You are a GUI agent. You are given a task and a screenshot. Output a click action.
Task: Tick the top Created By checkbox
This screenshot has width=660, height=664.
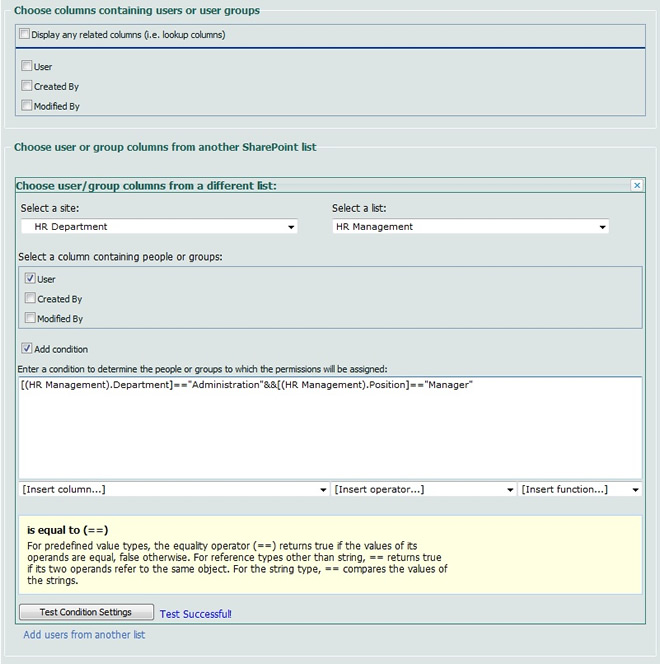[27, 86]
